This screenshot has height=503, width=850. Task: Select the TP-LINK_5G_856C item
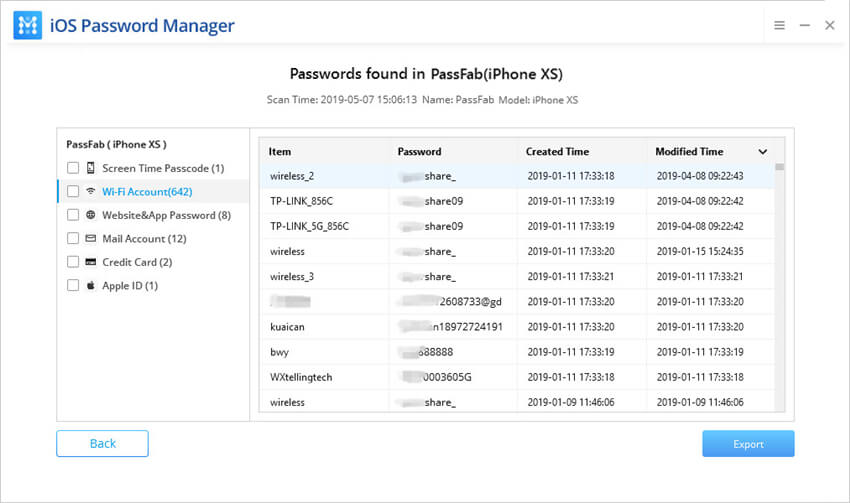point(310,226)
